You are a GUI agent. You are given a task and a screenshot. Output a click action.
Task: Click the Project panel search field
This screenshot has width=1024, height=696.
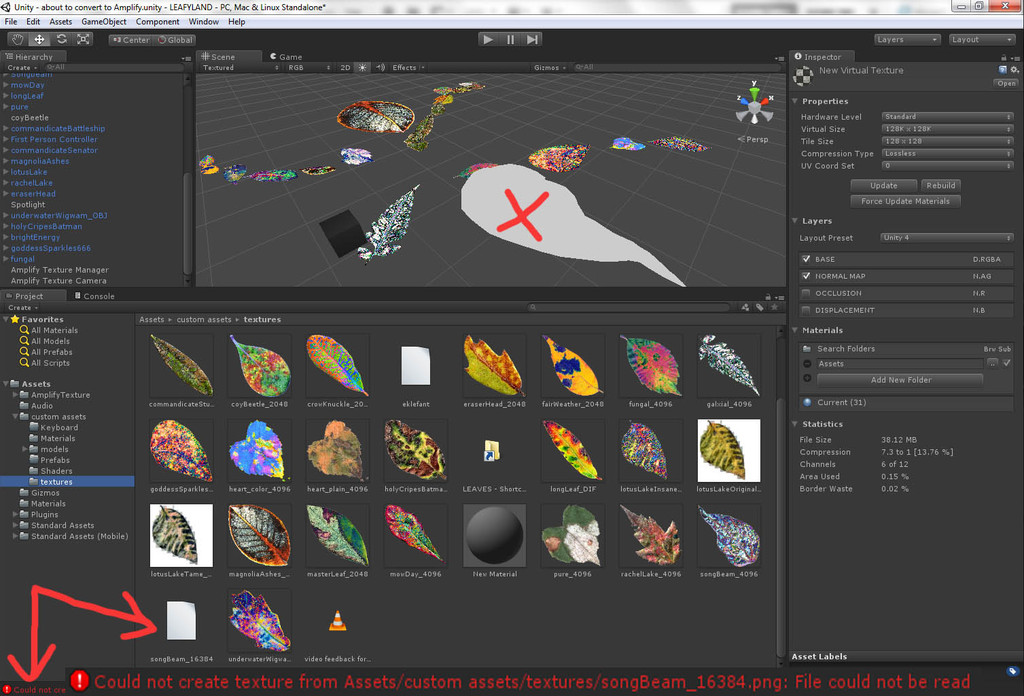pyautogui.click(x=630, y=307)
